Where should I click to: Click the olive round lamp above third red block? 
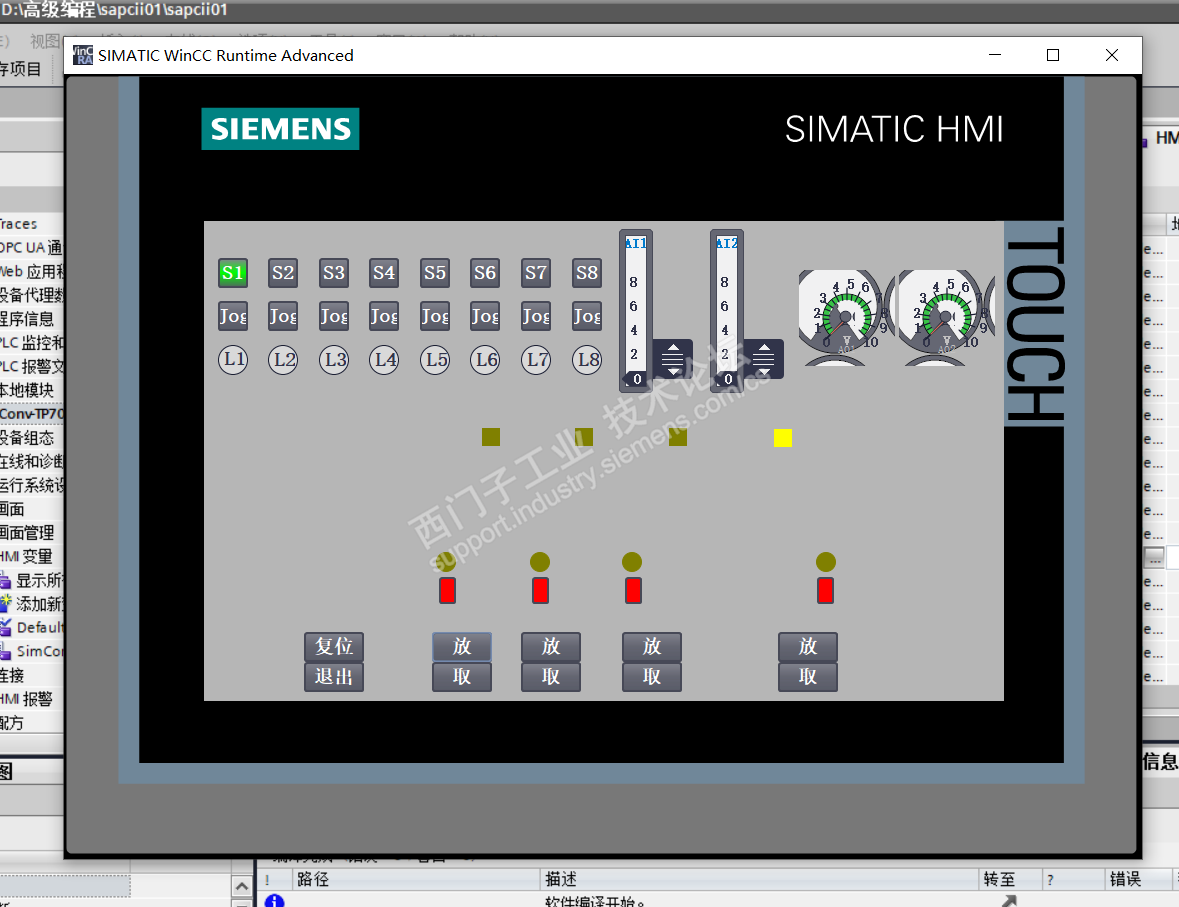[x=632, y=562]
